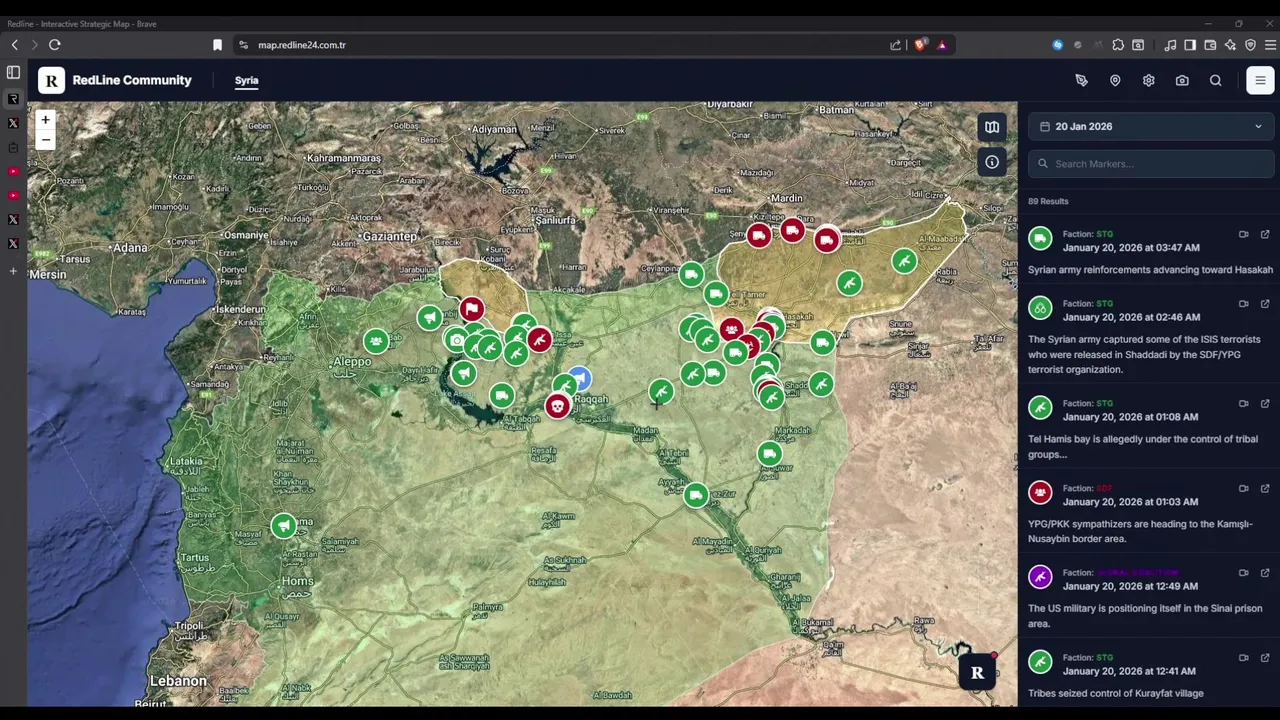Viewport: 1280px width, 720px height.
Task: Open the browser extensions puzzle icon
Action: [1118, 45]
